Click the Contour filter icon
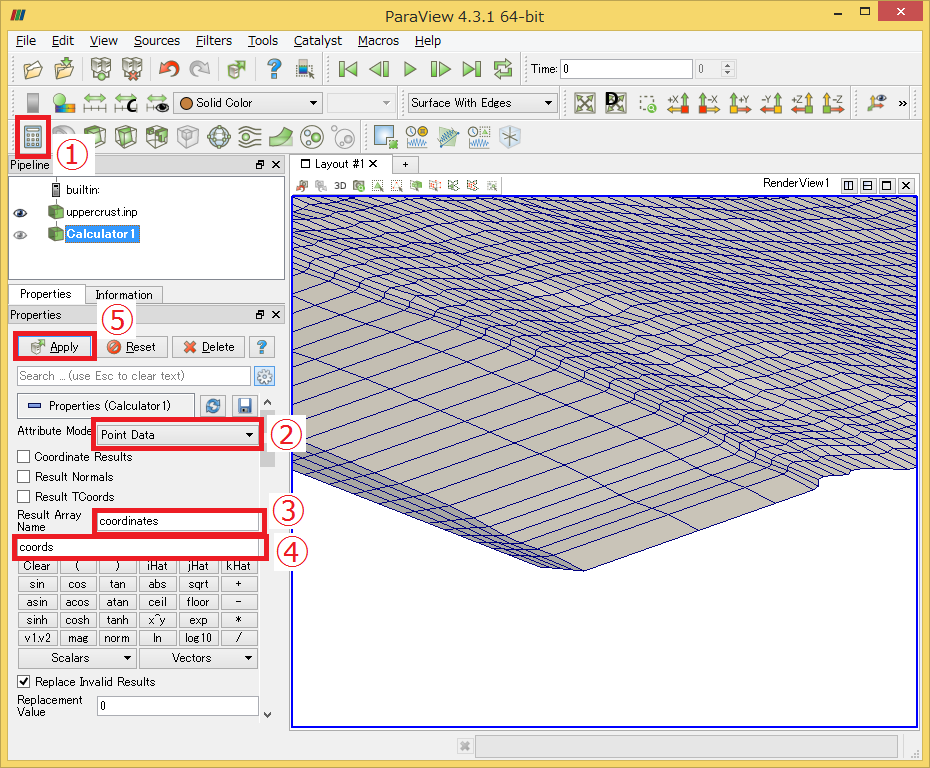The width and height of the screenshot is (930, 768). point(64,137)
